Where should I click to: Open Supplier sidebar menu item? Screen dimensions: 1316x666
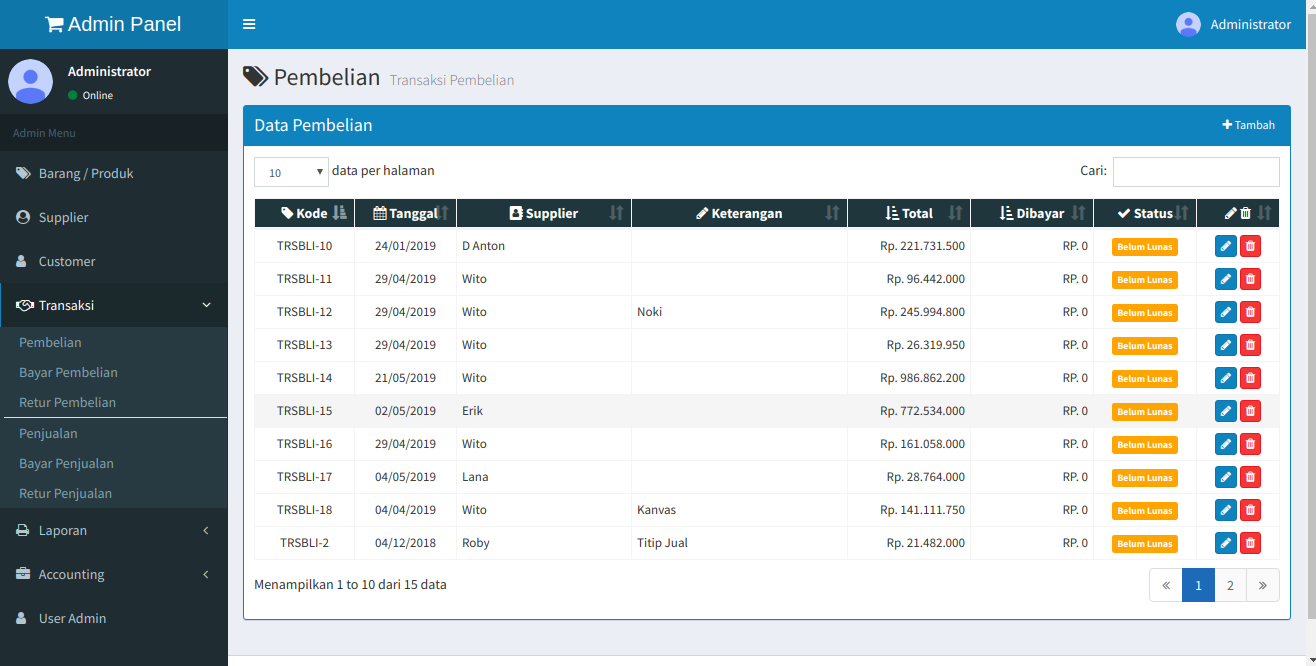(x=114, y=217)
